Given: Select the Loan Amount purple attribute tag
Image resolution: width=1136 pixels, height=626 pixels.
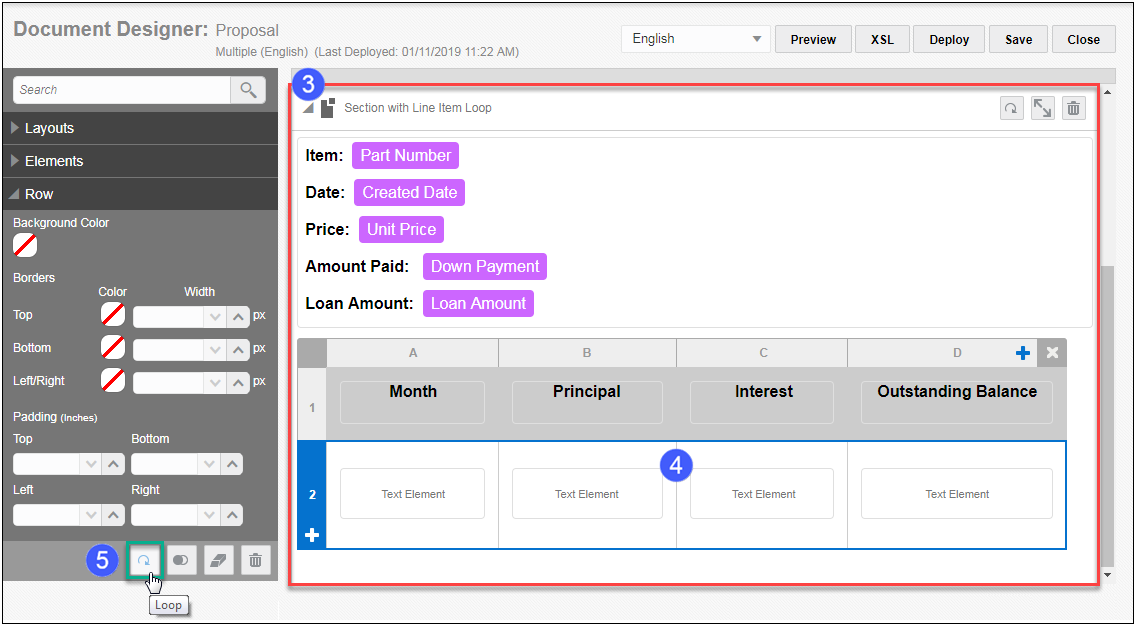Looking at the screenshot, I should tap(478, 304).
